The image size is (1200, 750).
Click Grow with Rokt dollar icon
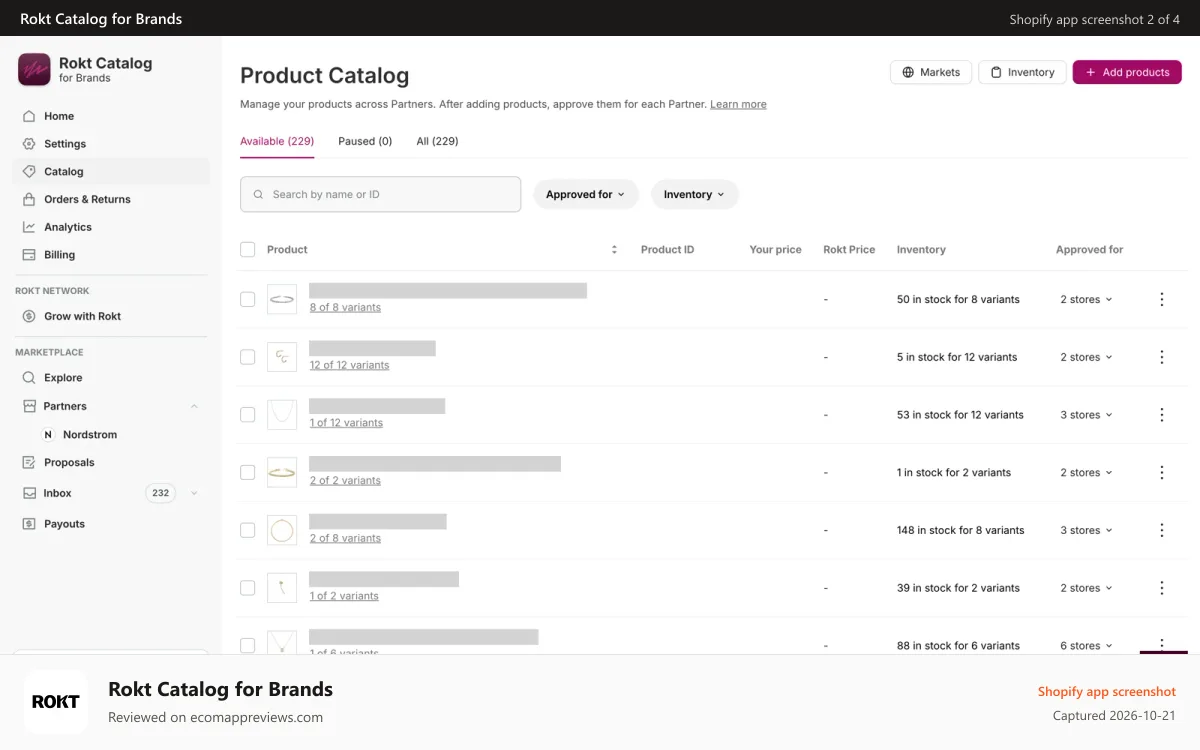point(29,316)
